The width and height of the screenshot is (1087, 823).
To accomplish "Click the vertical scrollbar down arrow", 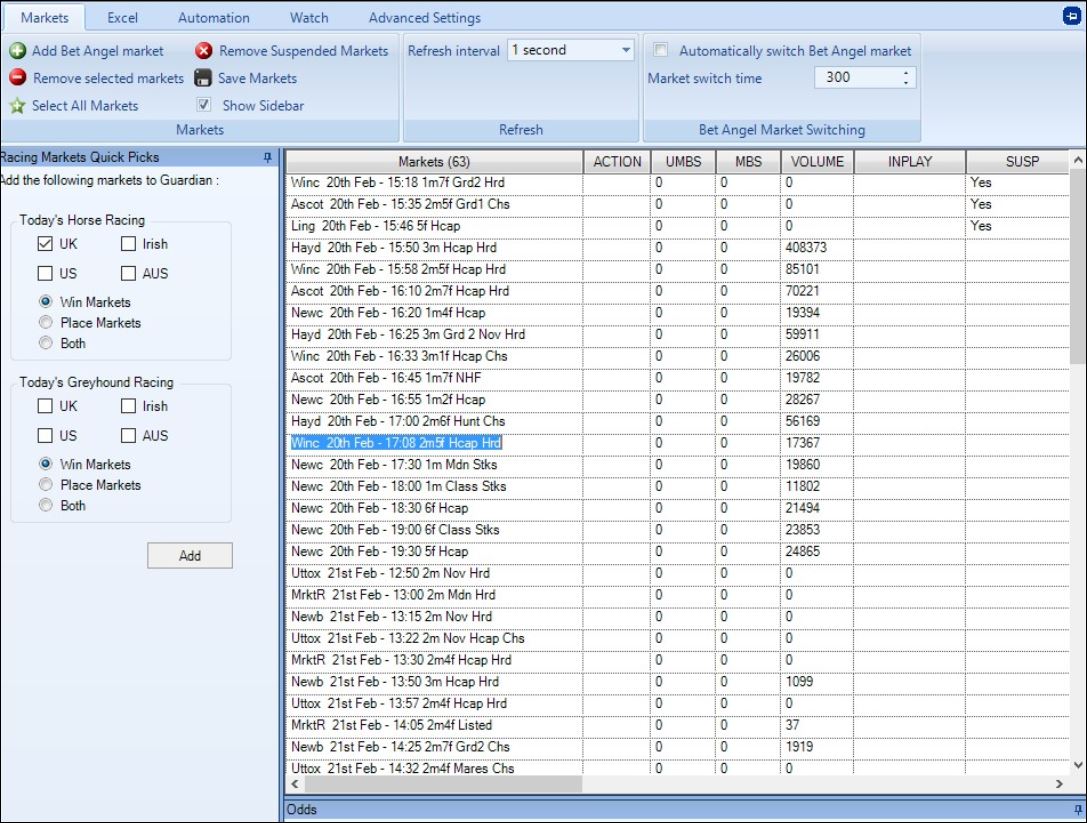I will (x=1078, y=765).
